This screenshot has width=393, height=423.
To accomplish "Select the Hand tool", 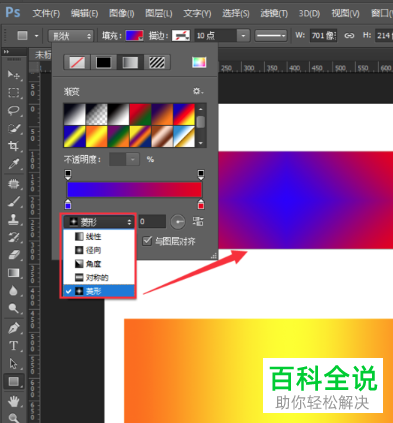I will [x=13, y=401].
